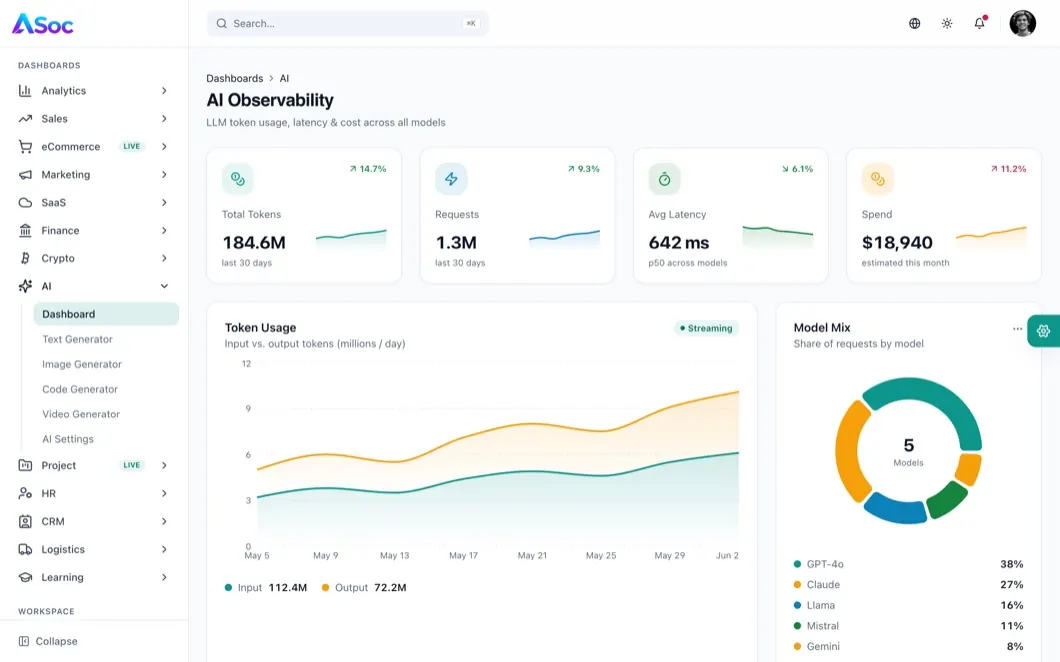This screenshot has width=1060, height=662.
Task: Click the HR people icon
Action: pos(25,494)
